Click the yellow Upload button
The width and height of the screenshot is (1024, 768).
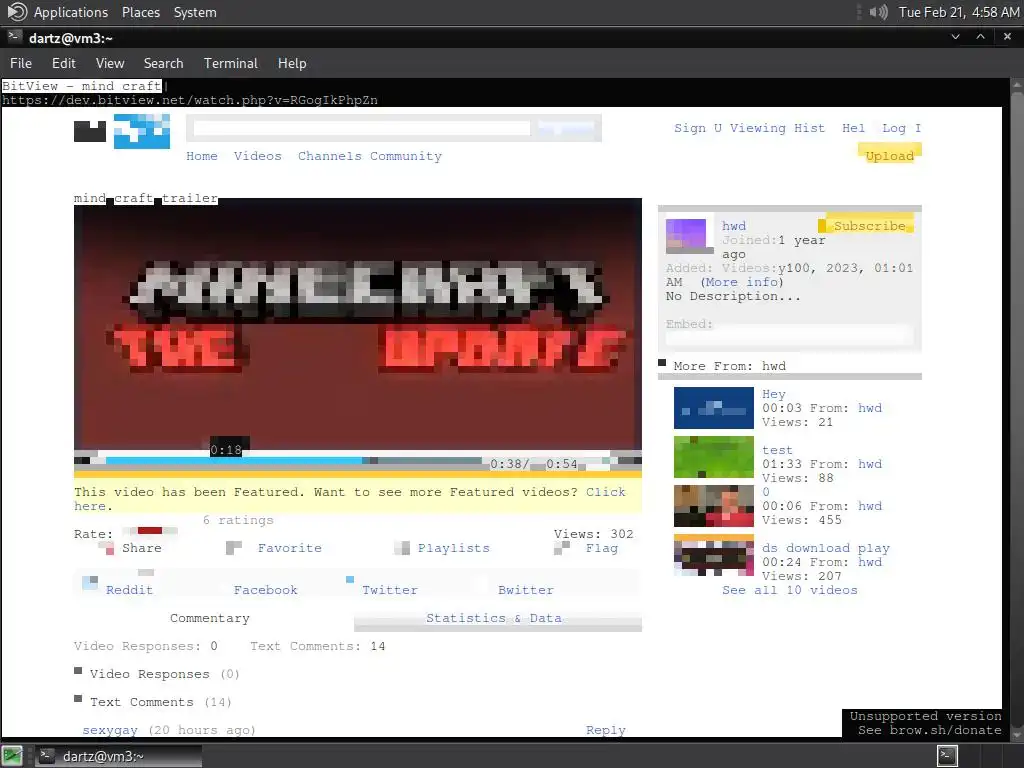click(889, 154)
